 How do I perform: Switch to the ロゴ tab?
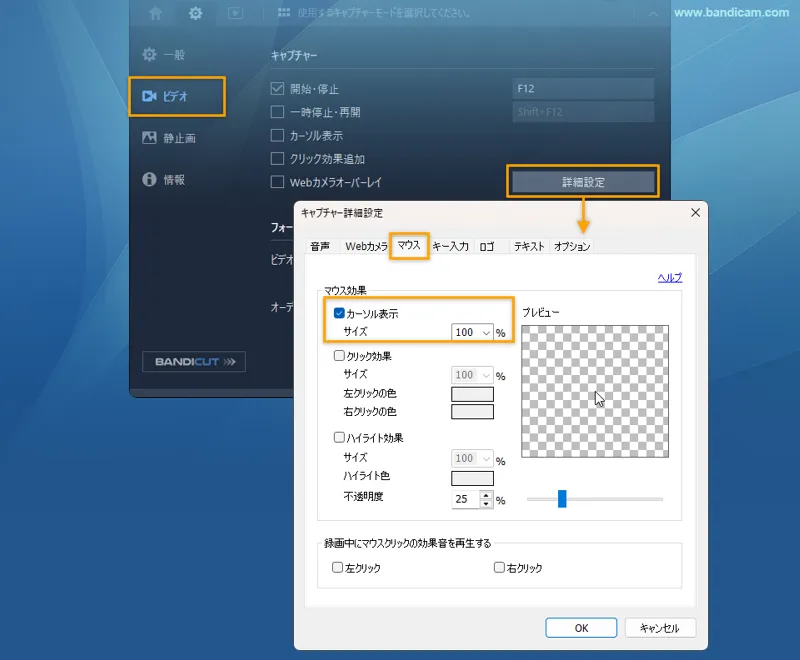click(x=487, y=246)
